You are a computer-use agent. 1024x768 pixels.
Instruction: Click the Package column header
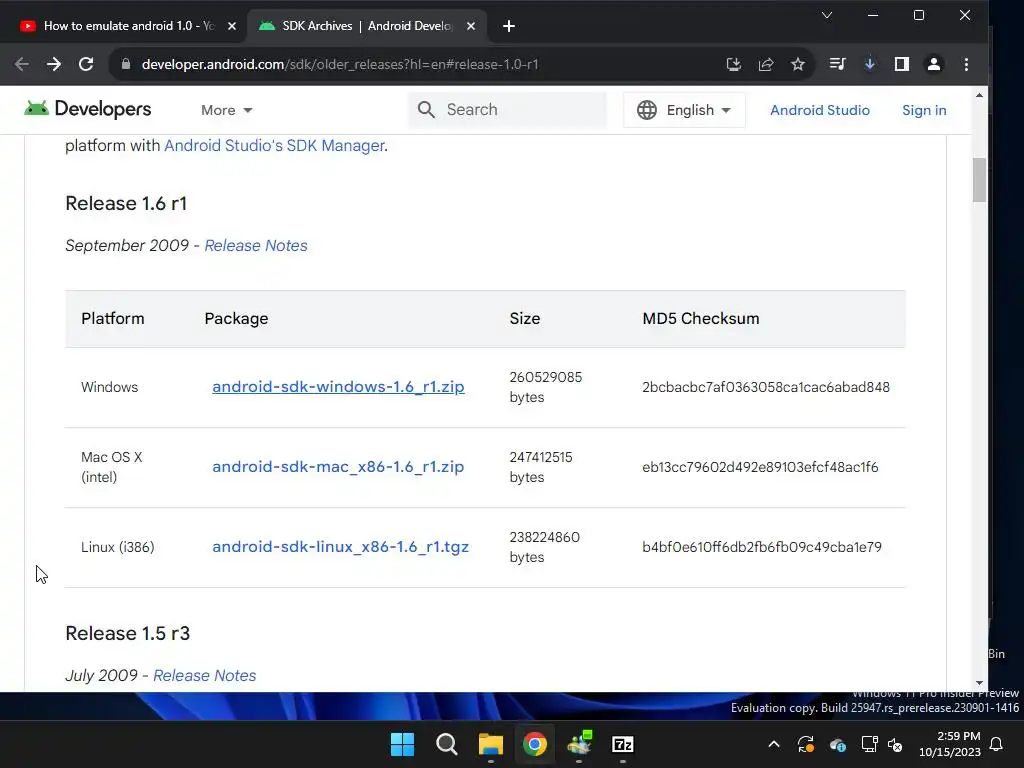236,319
